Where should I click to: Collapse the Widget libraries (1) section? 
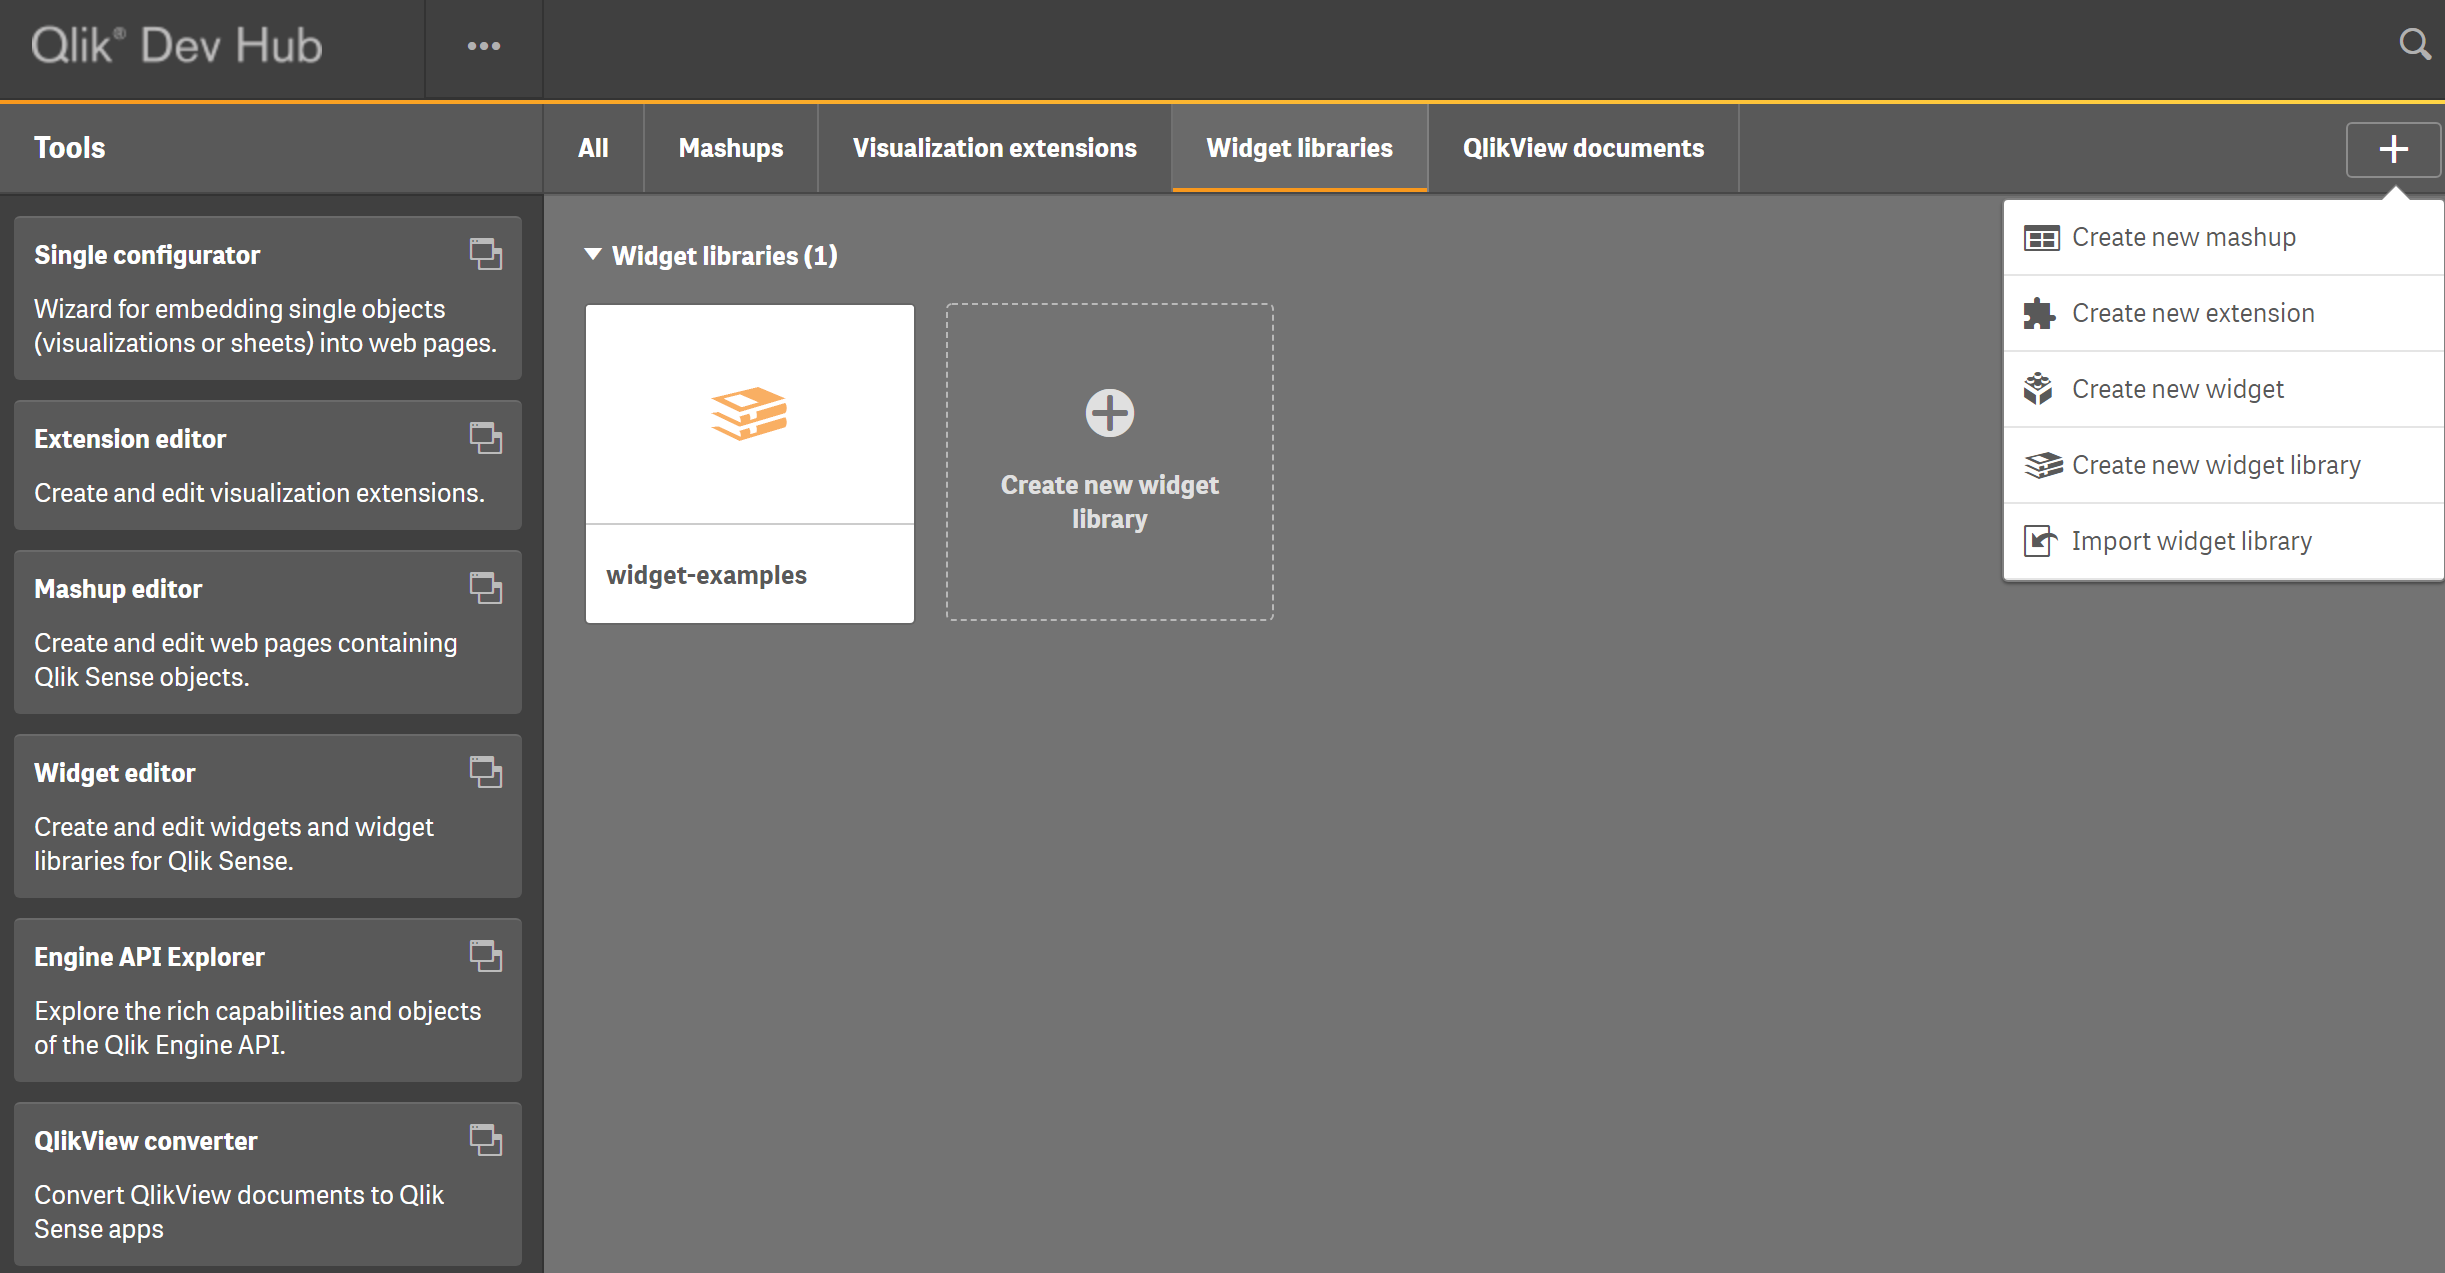pos(593,255)
